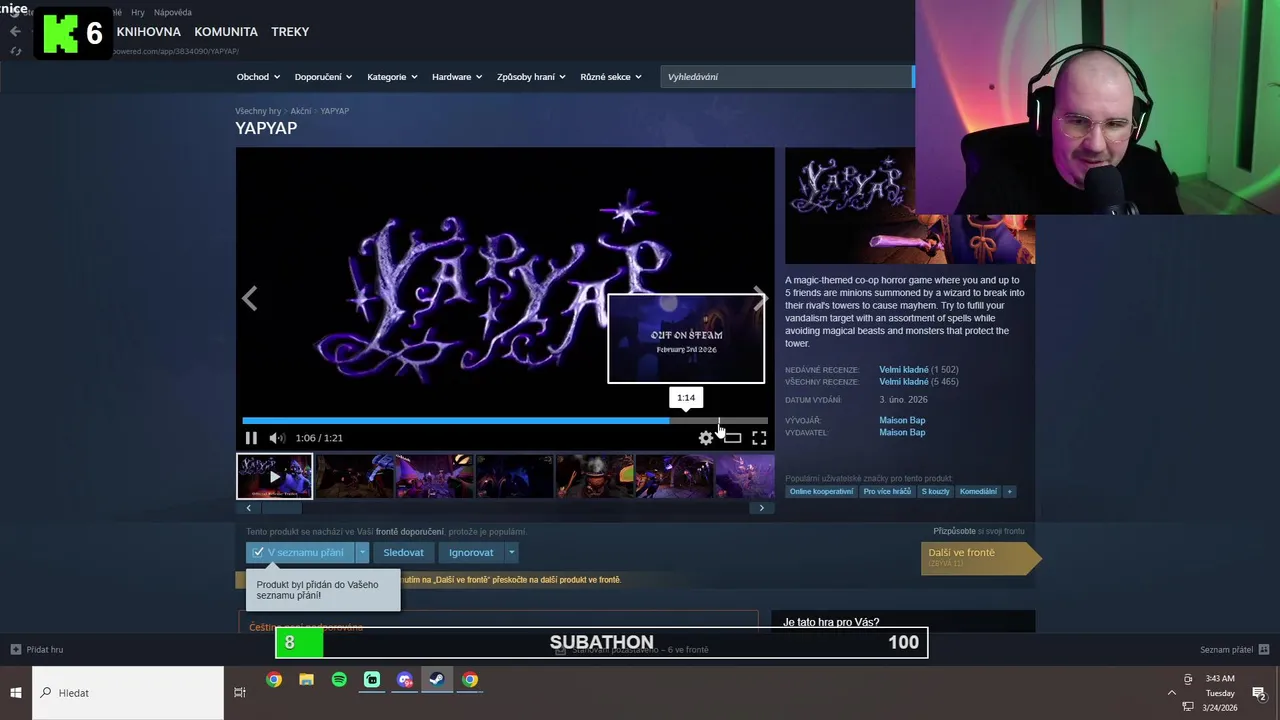Switch to the KOMUNITA tab
1280x720 pixels.
[226, 32]
